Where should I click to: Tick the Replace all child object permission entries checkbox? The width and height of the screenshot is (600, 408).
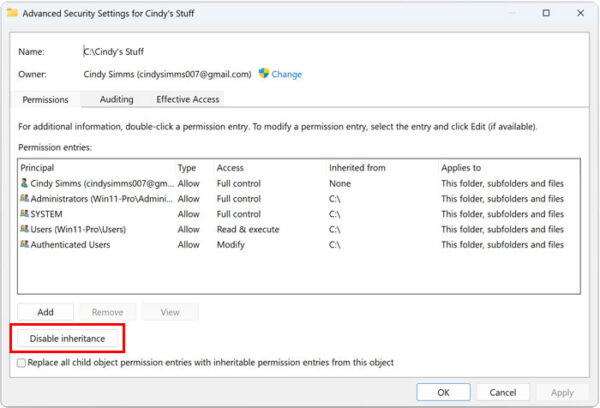[21, 362]
